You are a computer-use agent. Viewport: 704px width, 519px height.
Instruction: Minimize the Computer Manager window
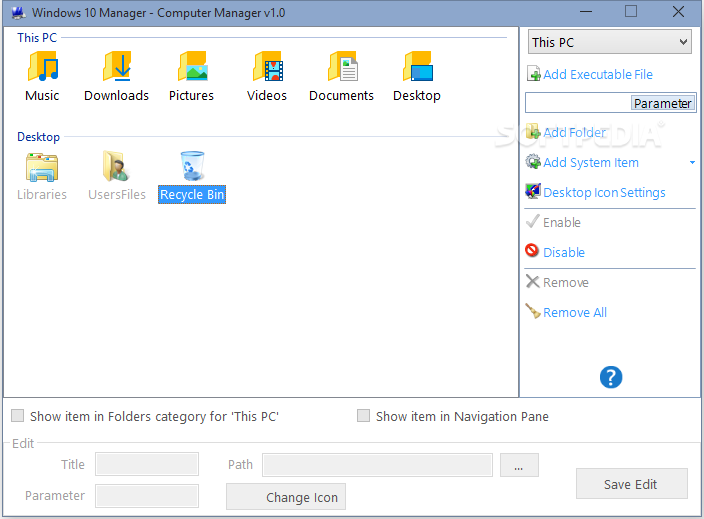[x=585, y=12]
